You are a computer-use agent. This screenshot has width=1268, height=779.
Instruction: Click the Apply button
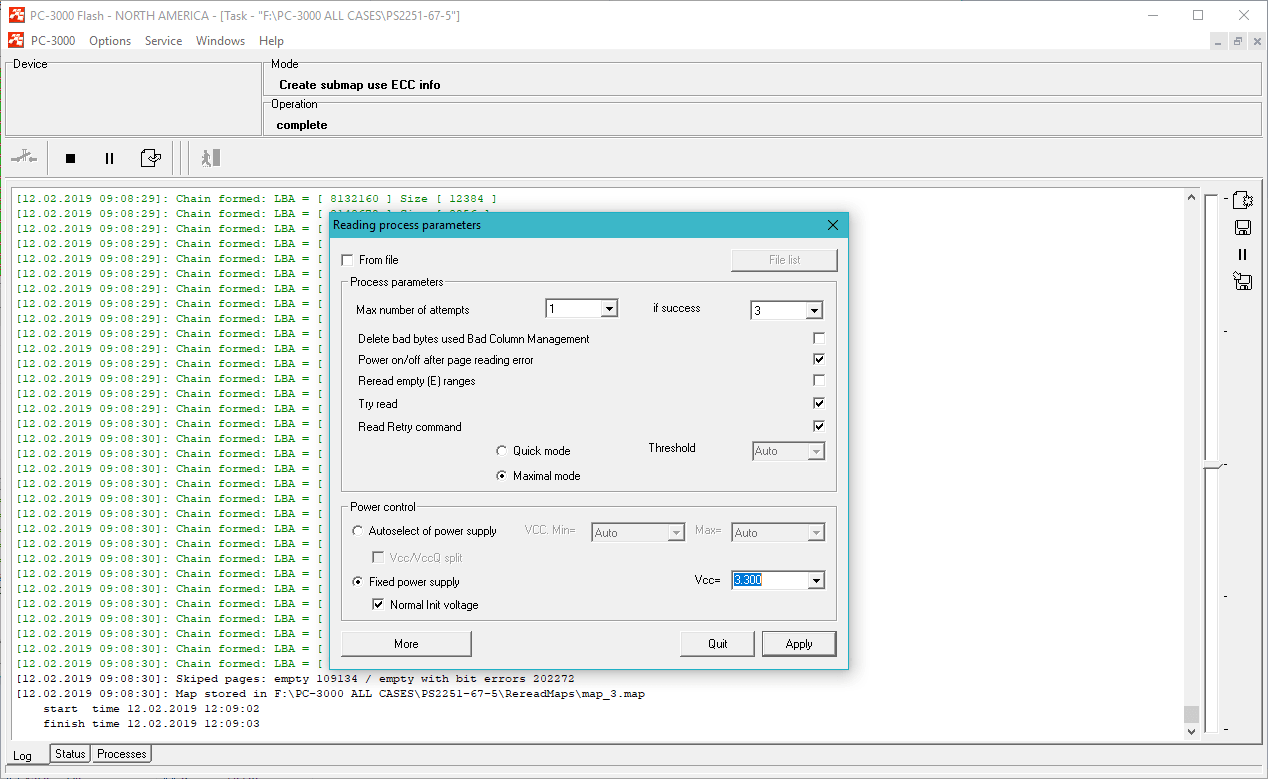pyautogui.click(x=799, y=644)
